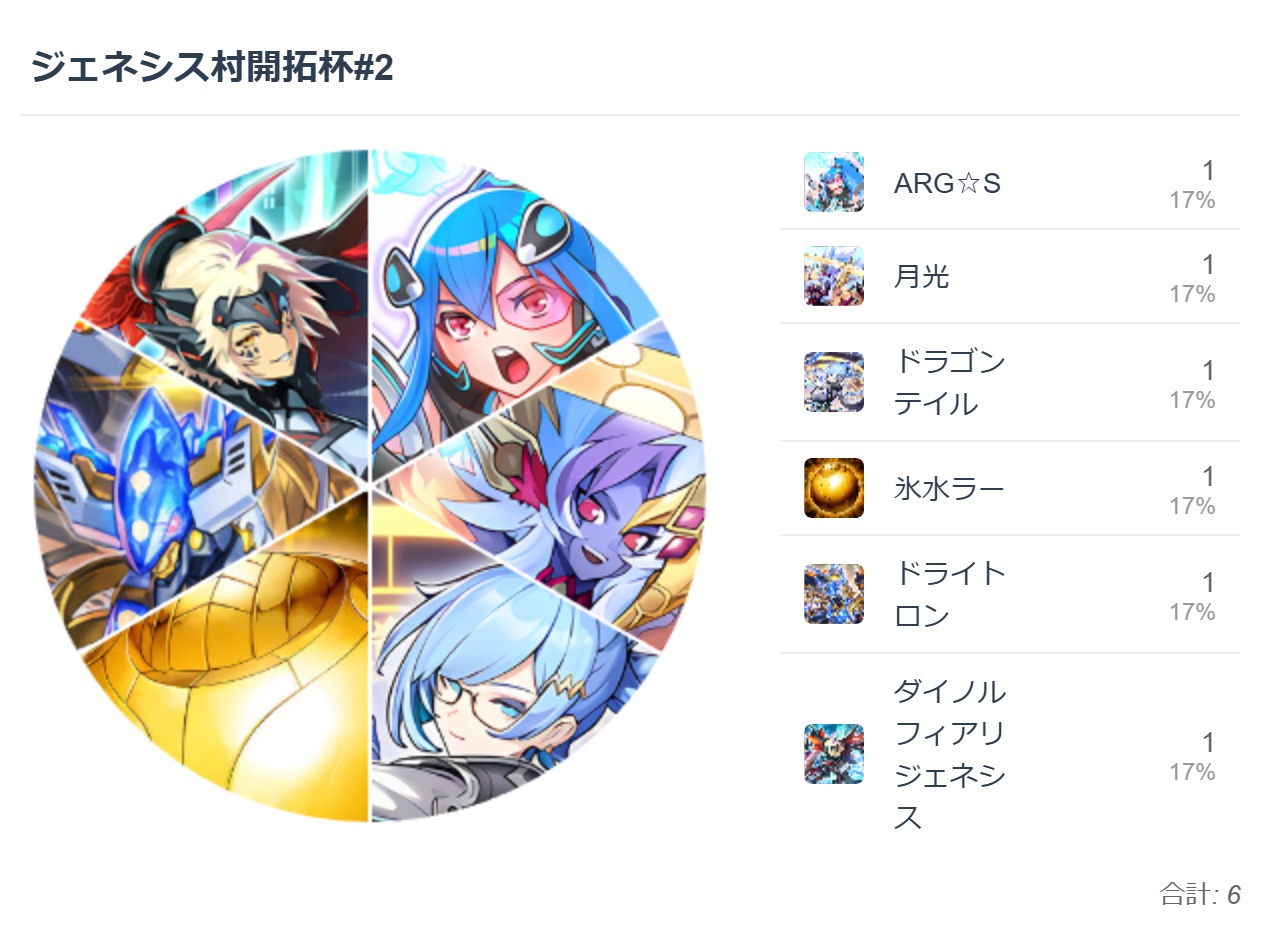Click the ARG☆S deck icon in legend

click(x=834, y=182)
